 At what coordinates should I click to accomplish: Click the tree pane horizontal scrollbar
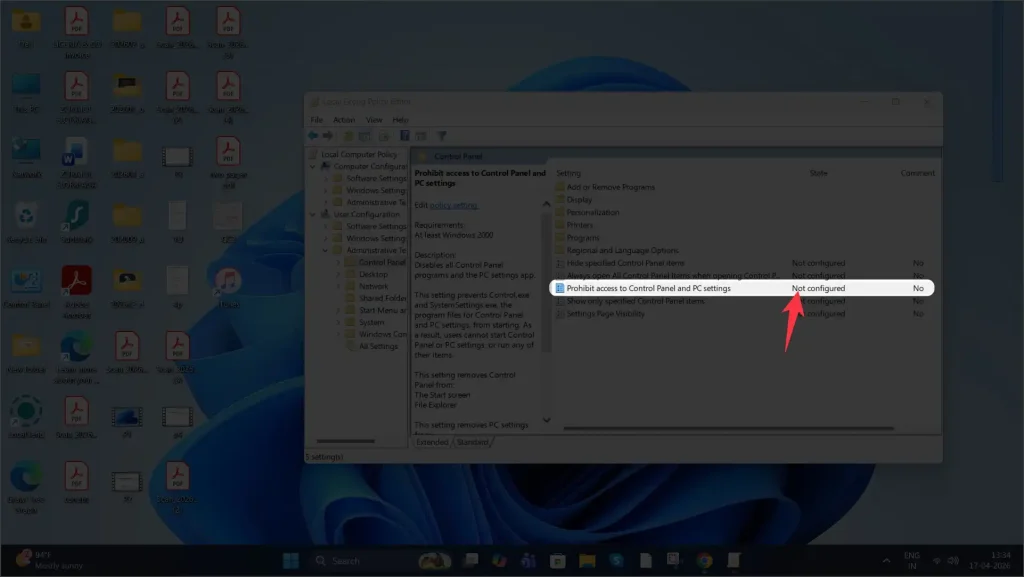345,441
